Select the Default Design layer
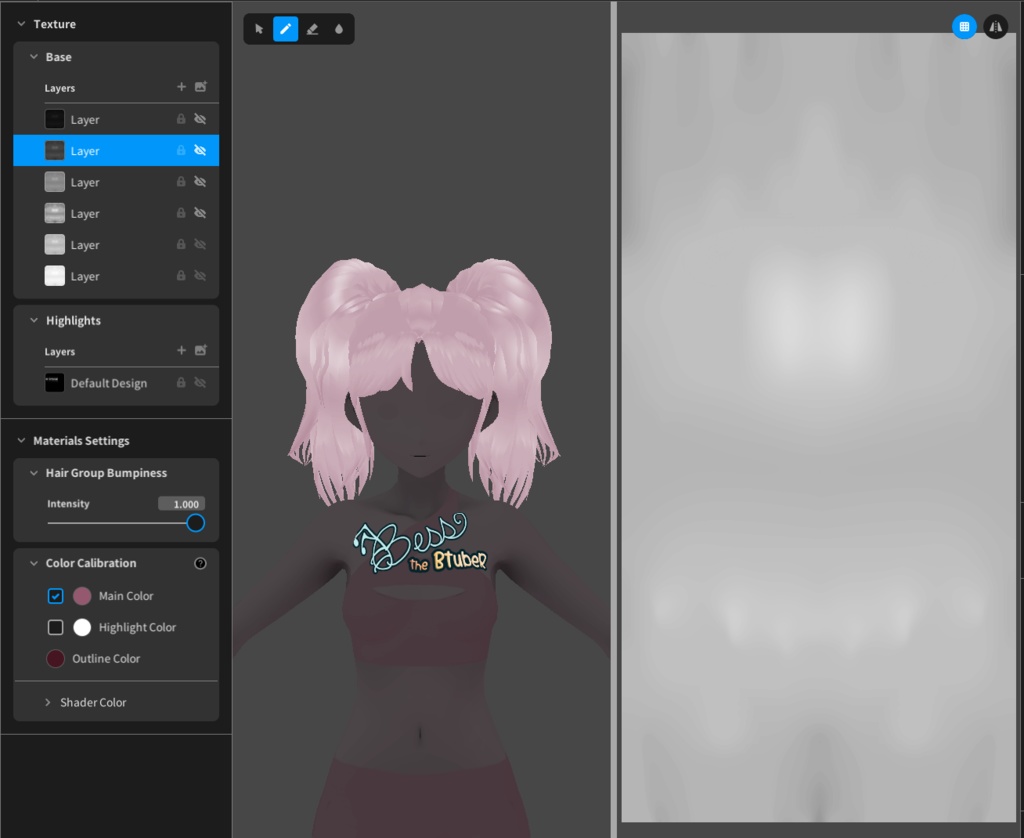 108,383
